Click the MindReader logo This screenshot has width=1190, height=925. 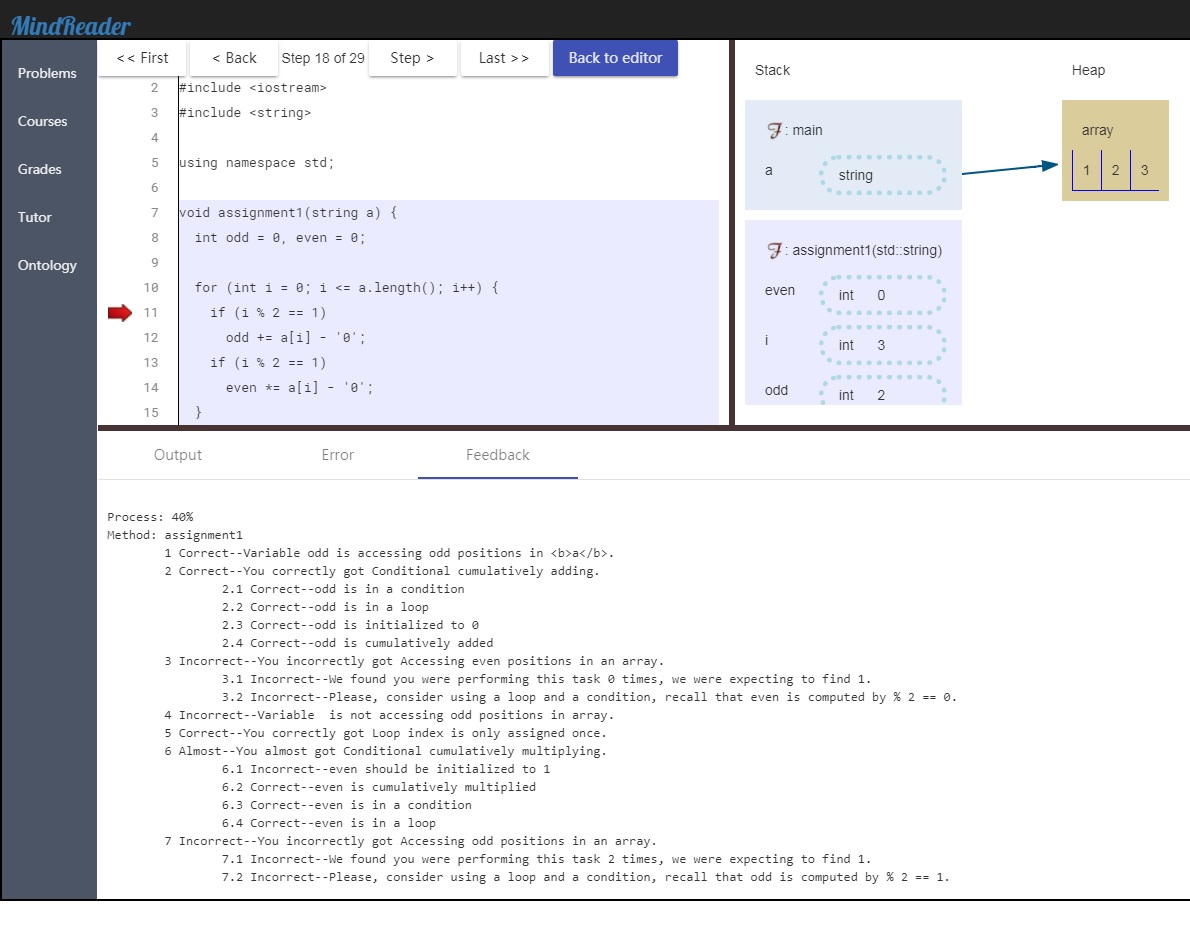tap(71, 26)
